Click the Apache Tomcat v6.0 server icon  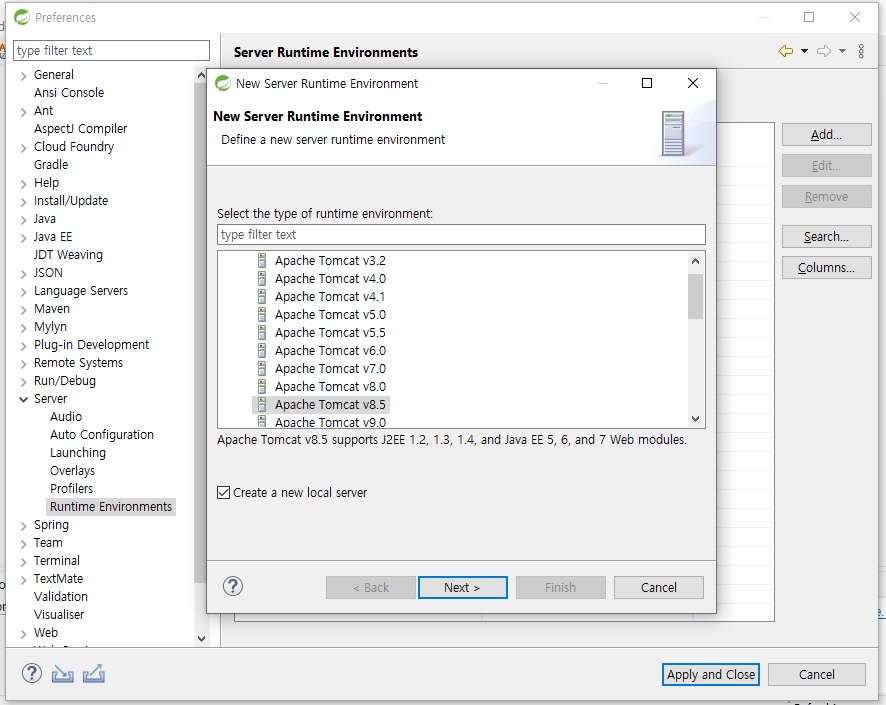point(262,351)
